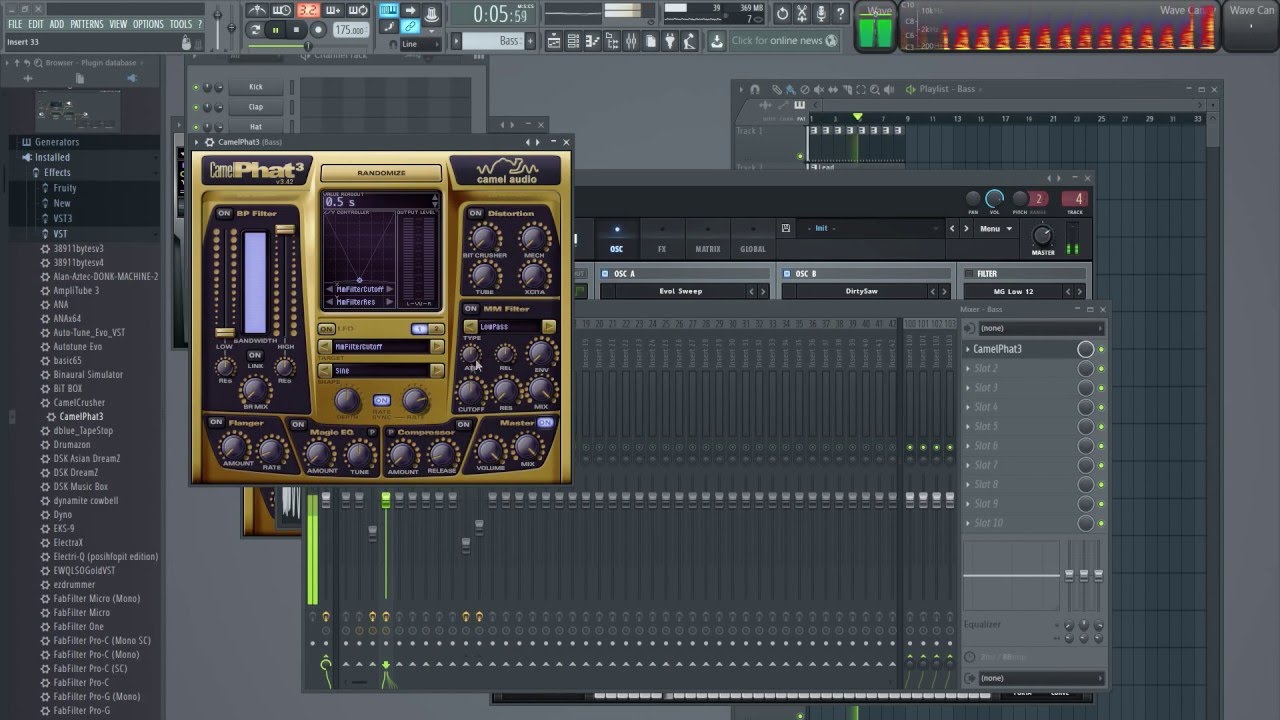Click the tempo 175.000 field
The height and width of the screenshot is (720, 1280).
click(x=351, y=30)
